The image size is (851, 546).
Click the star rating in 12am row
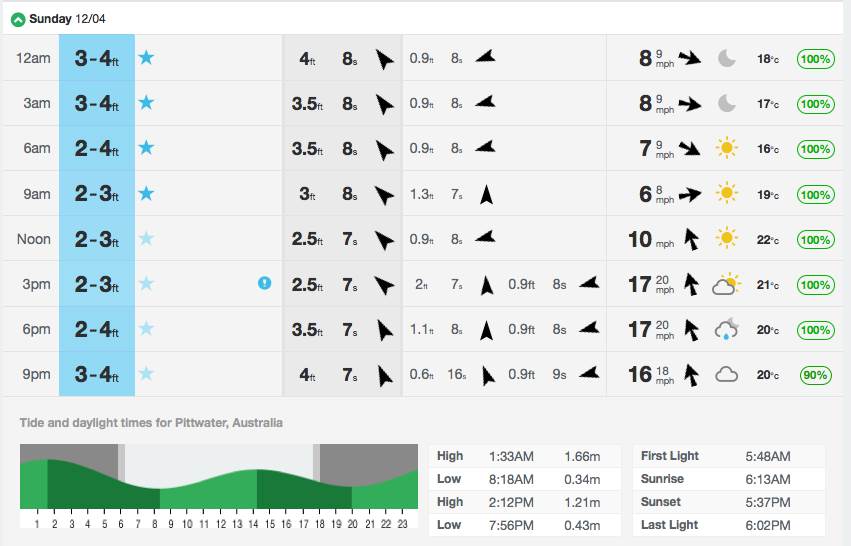(x=146, y=58)
